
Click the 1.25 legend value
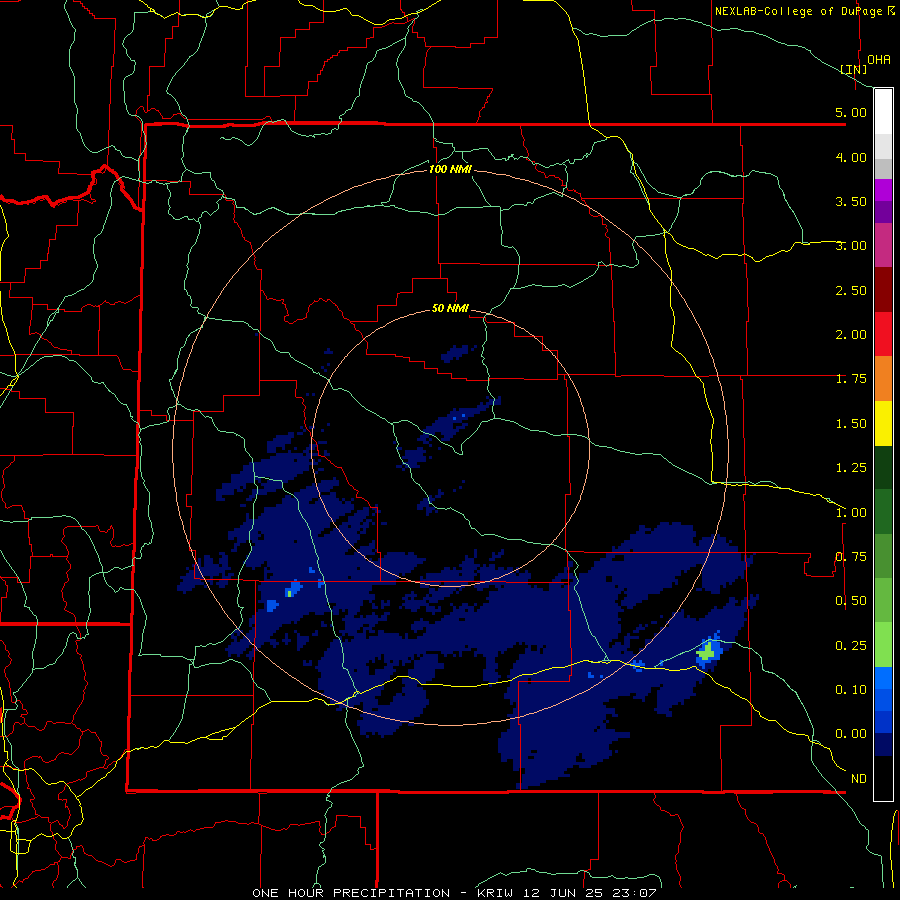point(851,468)
